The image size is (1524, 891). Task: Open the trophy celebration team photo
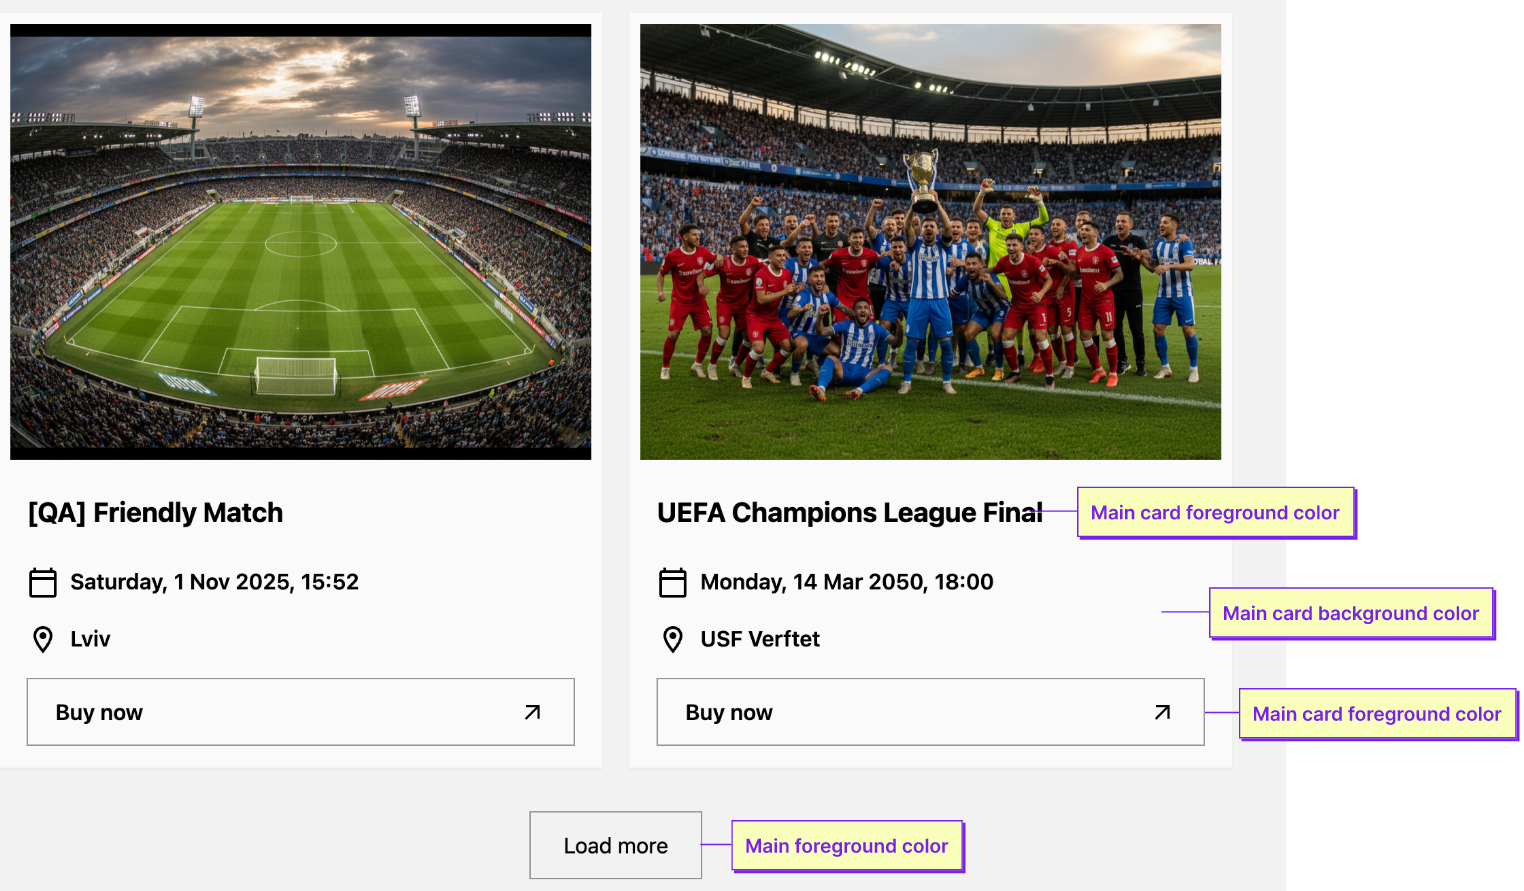(930, 242)
